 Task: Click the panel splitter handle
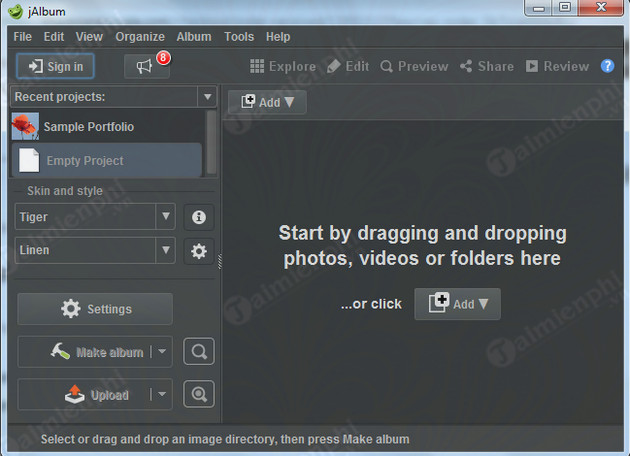click(x=220, y=262)
